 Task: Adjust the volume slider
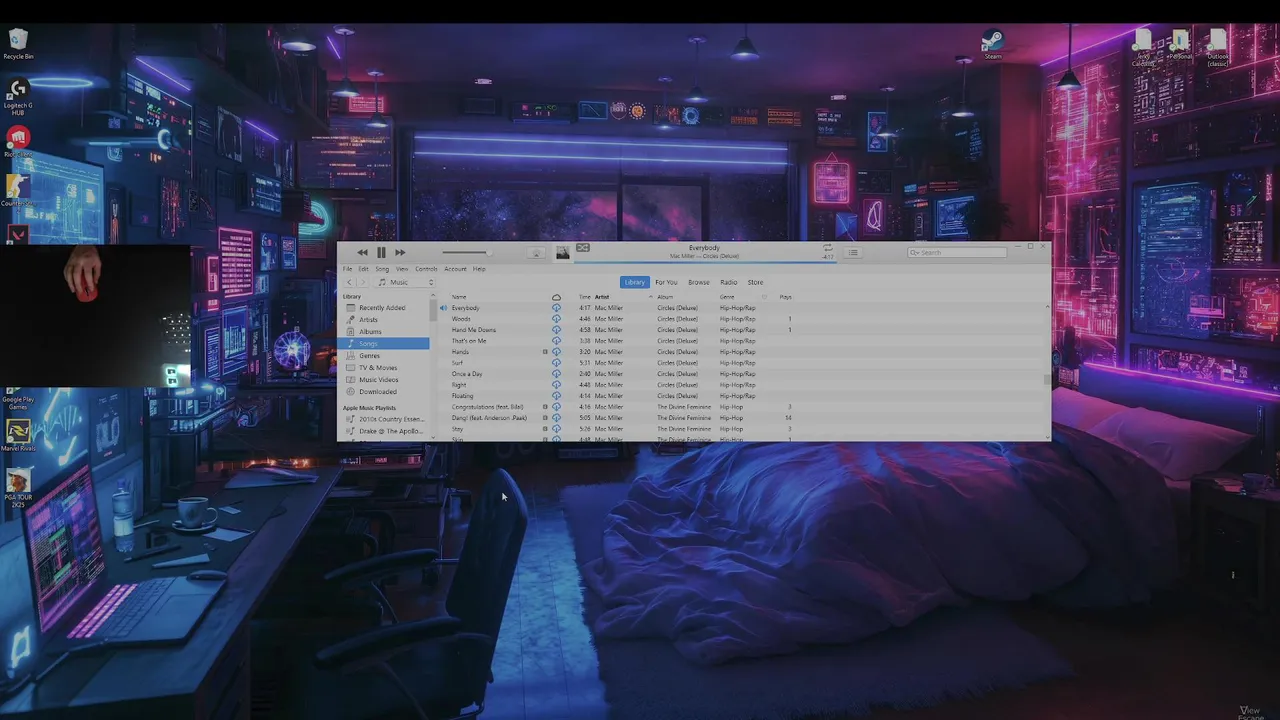[466, 253]
